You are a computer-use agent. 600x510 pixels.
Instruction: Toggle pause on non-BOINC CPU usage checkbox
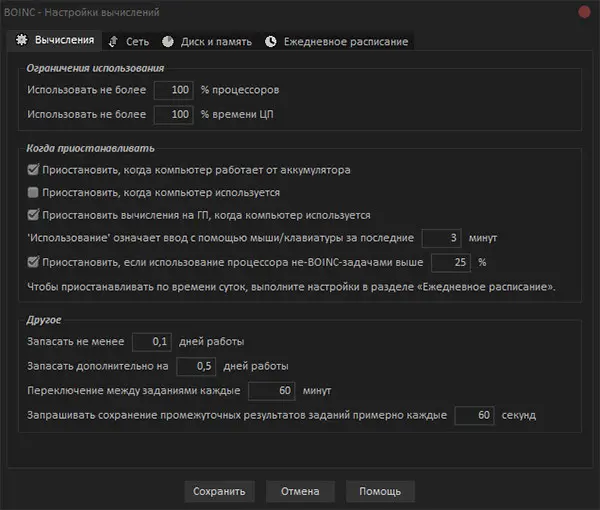[x=33, y=263]
